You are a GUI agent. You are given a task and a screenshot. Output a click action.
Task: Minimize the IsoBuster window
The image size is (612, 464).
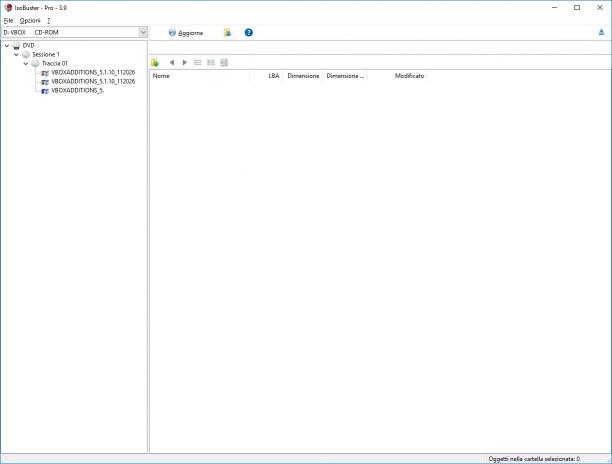[x=555, y=7]
